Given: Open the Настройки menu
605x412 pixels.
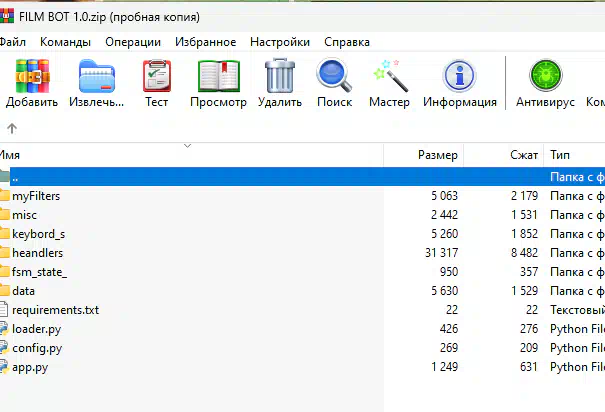Looking at the screenshot, I should point(280,42).
